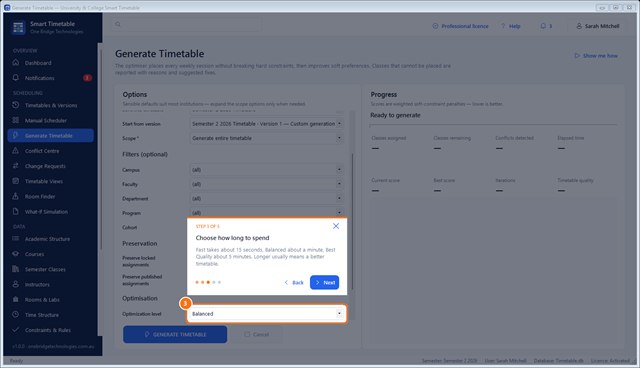Click the 'Licence: Activated' status bar text

pyautogui.click(x=610, y=361)
